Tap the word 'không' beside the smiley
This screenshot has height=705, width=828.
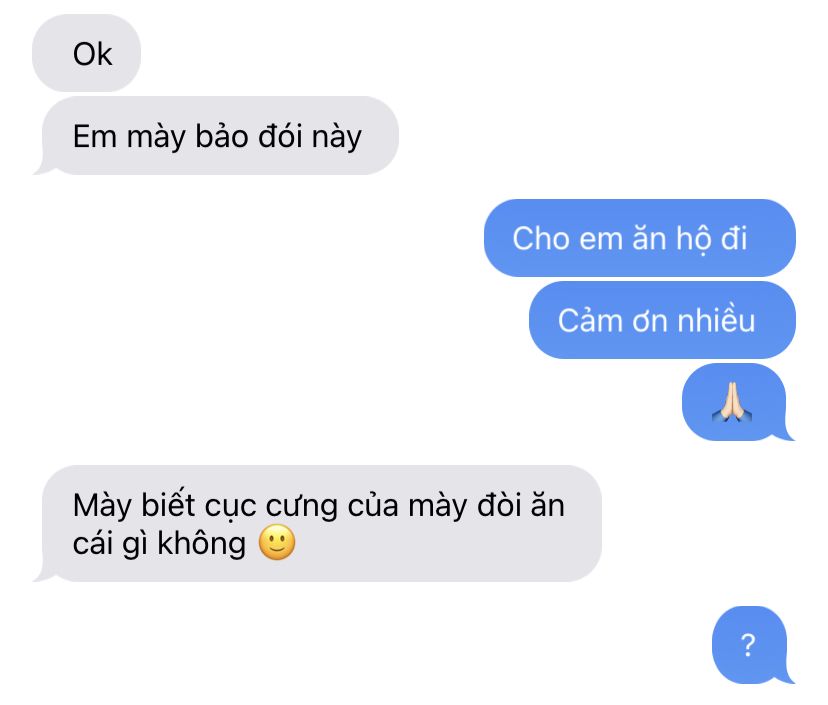pyautogui.click(x=201, y=543)
